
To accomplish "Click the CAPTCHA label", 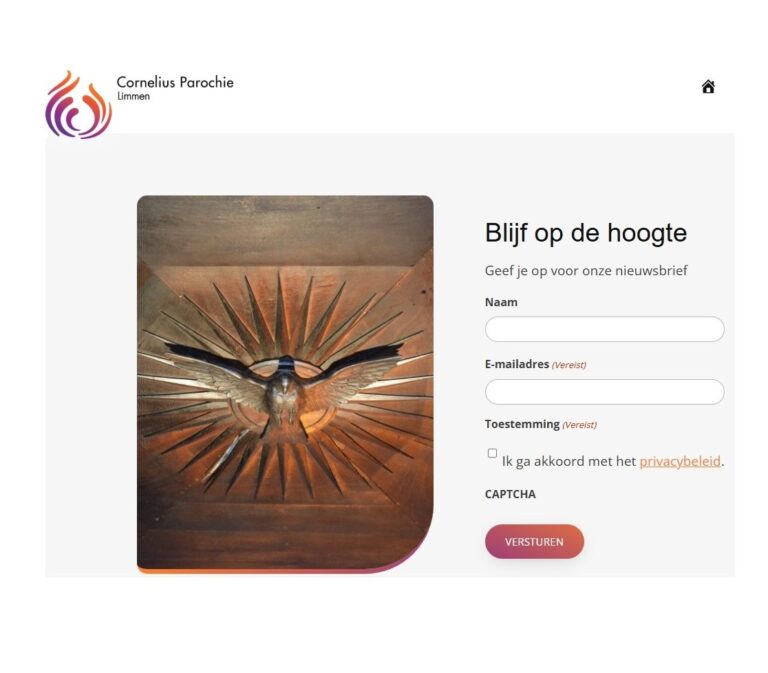I will point(510,494).
